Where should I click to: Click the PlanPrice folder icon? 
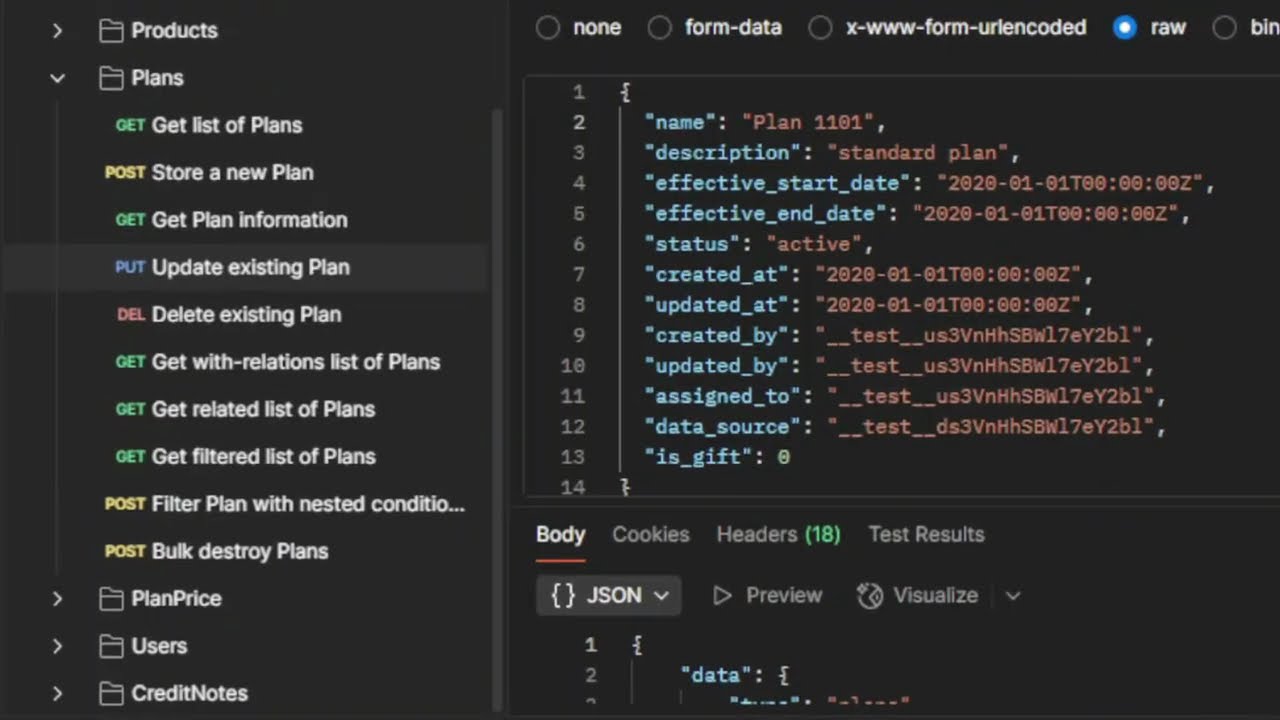[x=111, y=599]
